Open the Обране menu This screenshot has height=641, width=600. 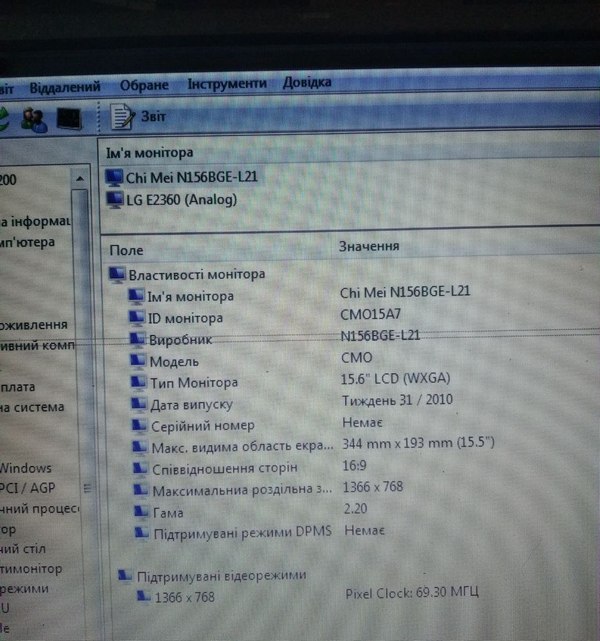click(144, 86)
